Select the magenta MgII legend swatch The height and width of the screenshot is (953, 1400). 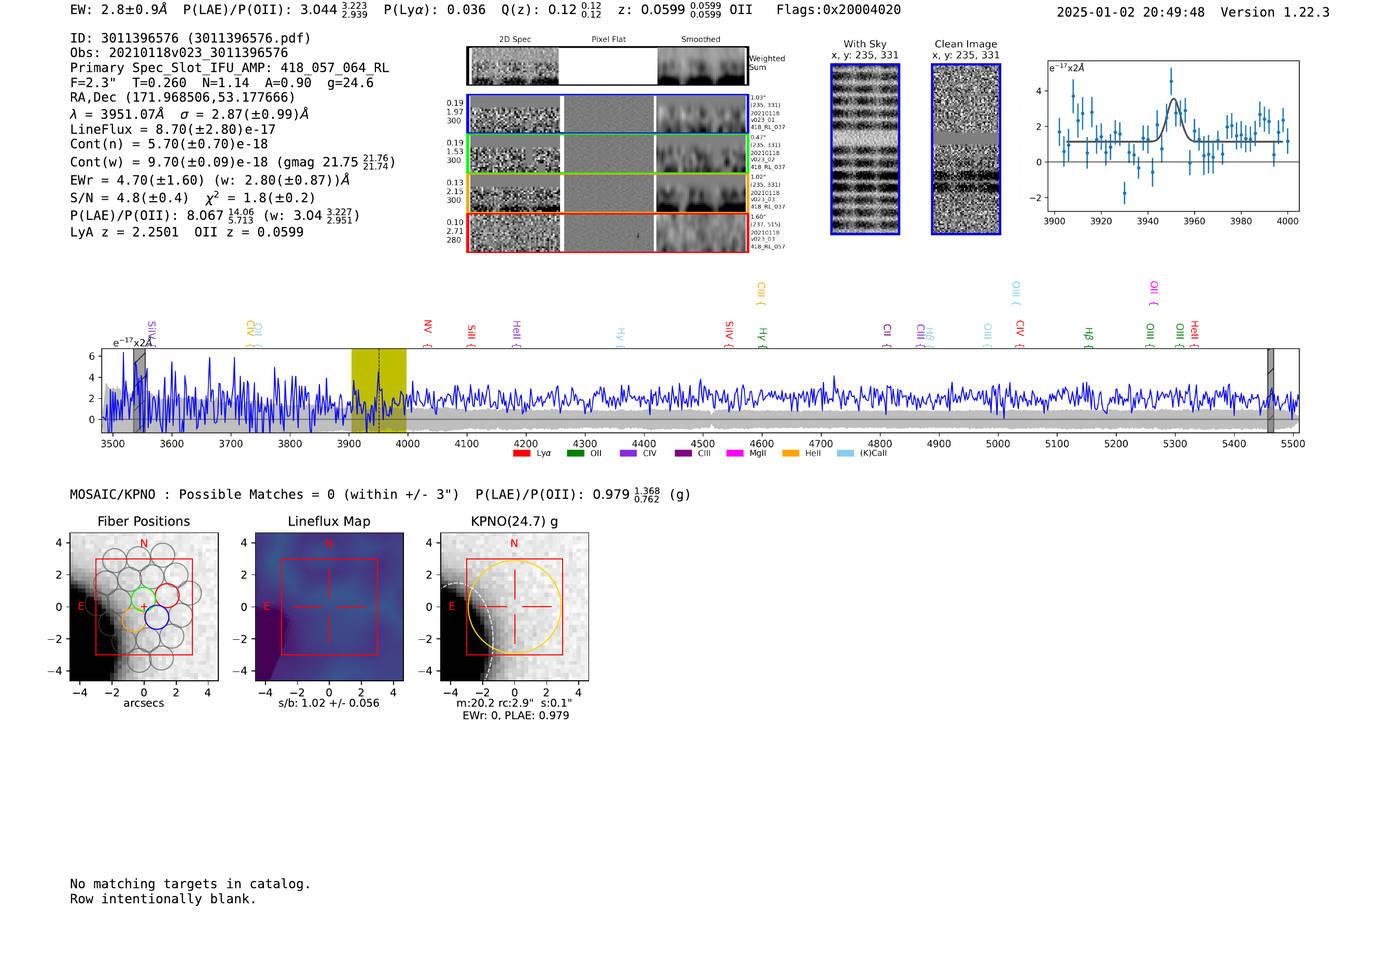[x=734, y=454]
